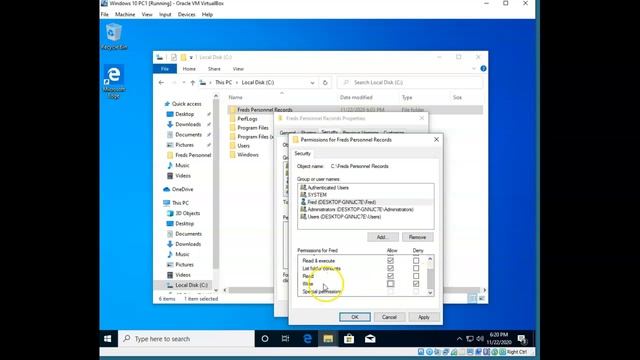
Task: Tick Deny checkbox for Read & execute
Action: (416, 260)
